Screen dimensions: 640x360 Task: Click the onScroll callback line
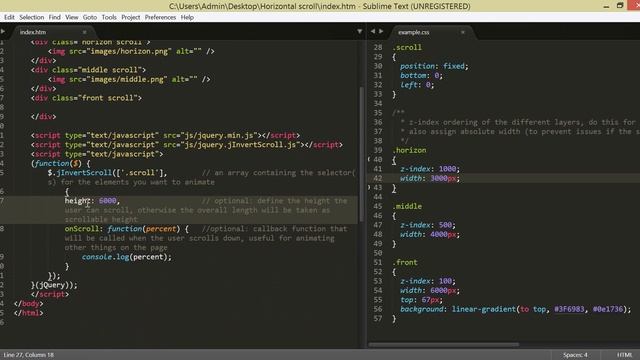(127, 229)
